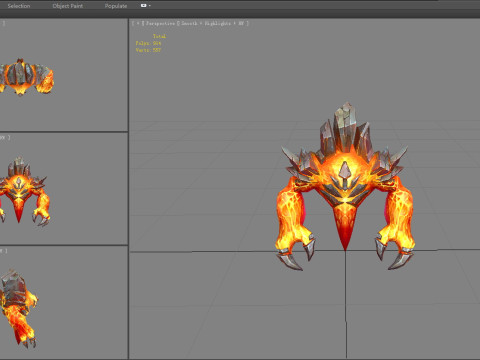The image size is (480, 360).
Task: Open the Populate ribbon tab
Action: tap(116, 6)
